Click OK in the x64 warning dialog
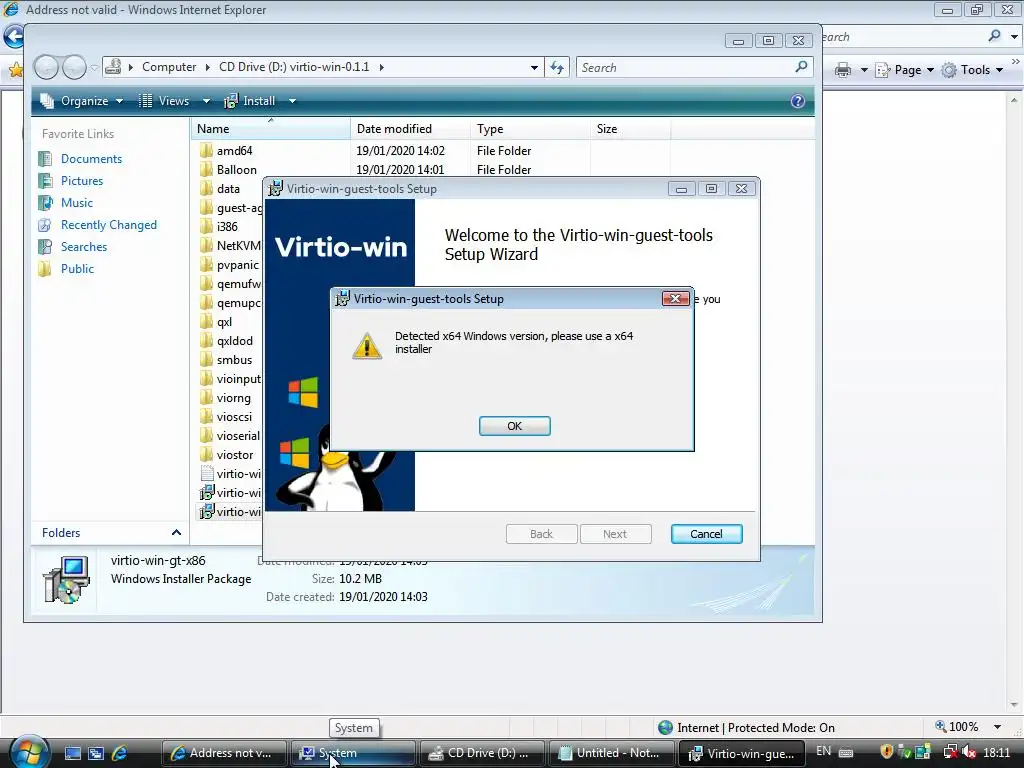Image resolution: width=1024 pixels, height=768 pixels. coord(515,426)
